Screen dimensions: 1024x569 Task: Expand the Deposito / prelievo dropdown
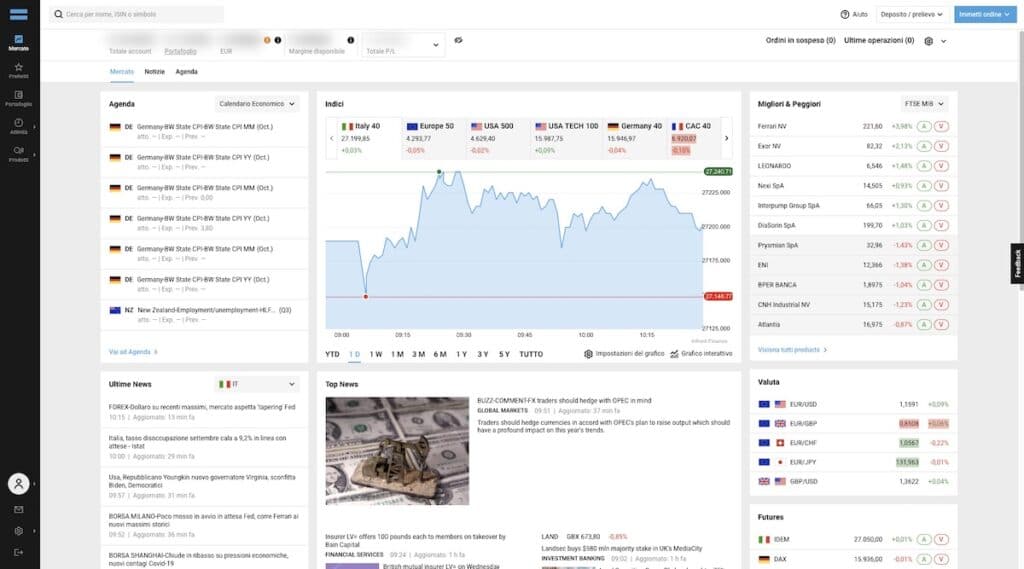911,14
